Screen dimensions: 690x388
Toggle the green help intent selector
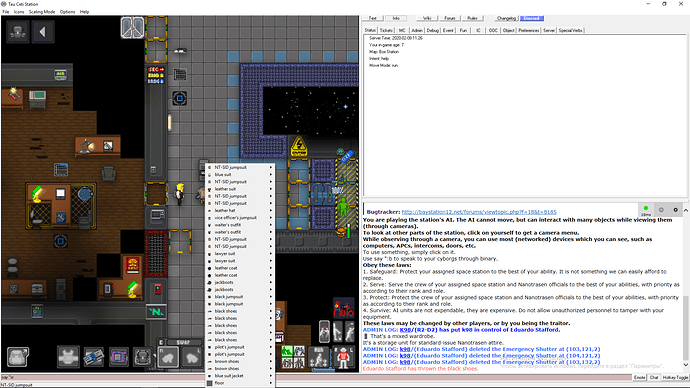(x=287, y=351)
